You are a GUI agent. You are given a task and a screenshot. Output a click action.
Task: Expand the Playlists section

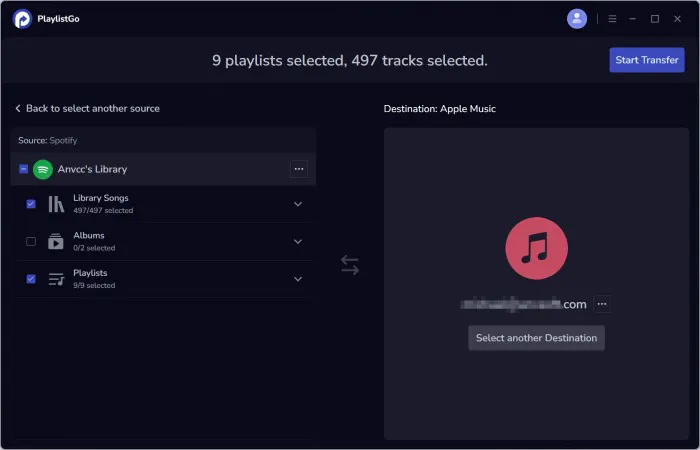[x=298, y=279]
